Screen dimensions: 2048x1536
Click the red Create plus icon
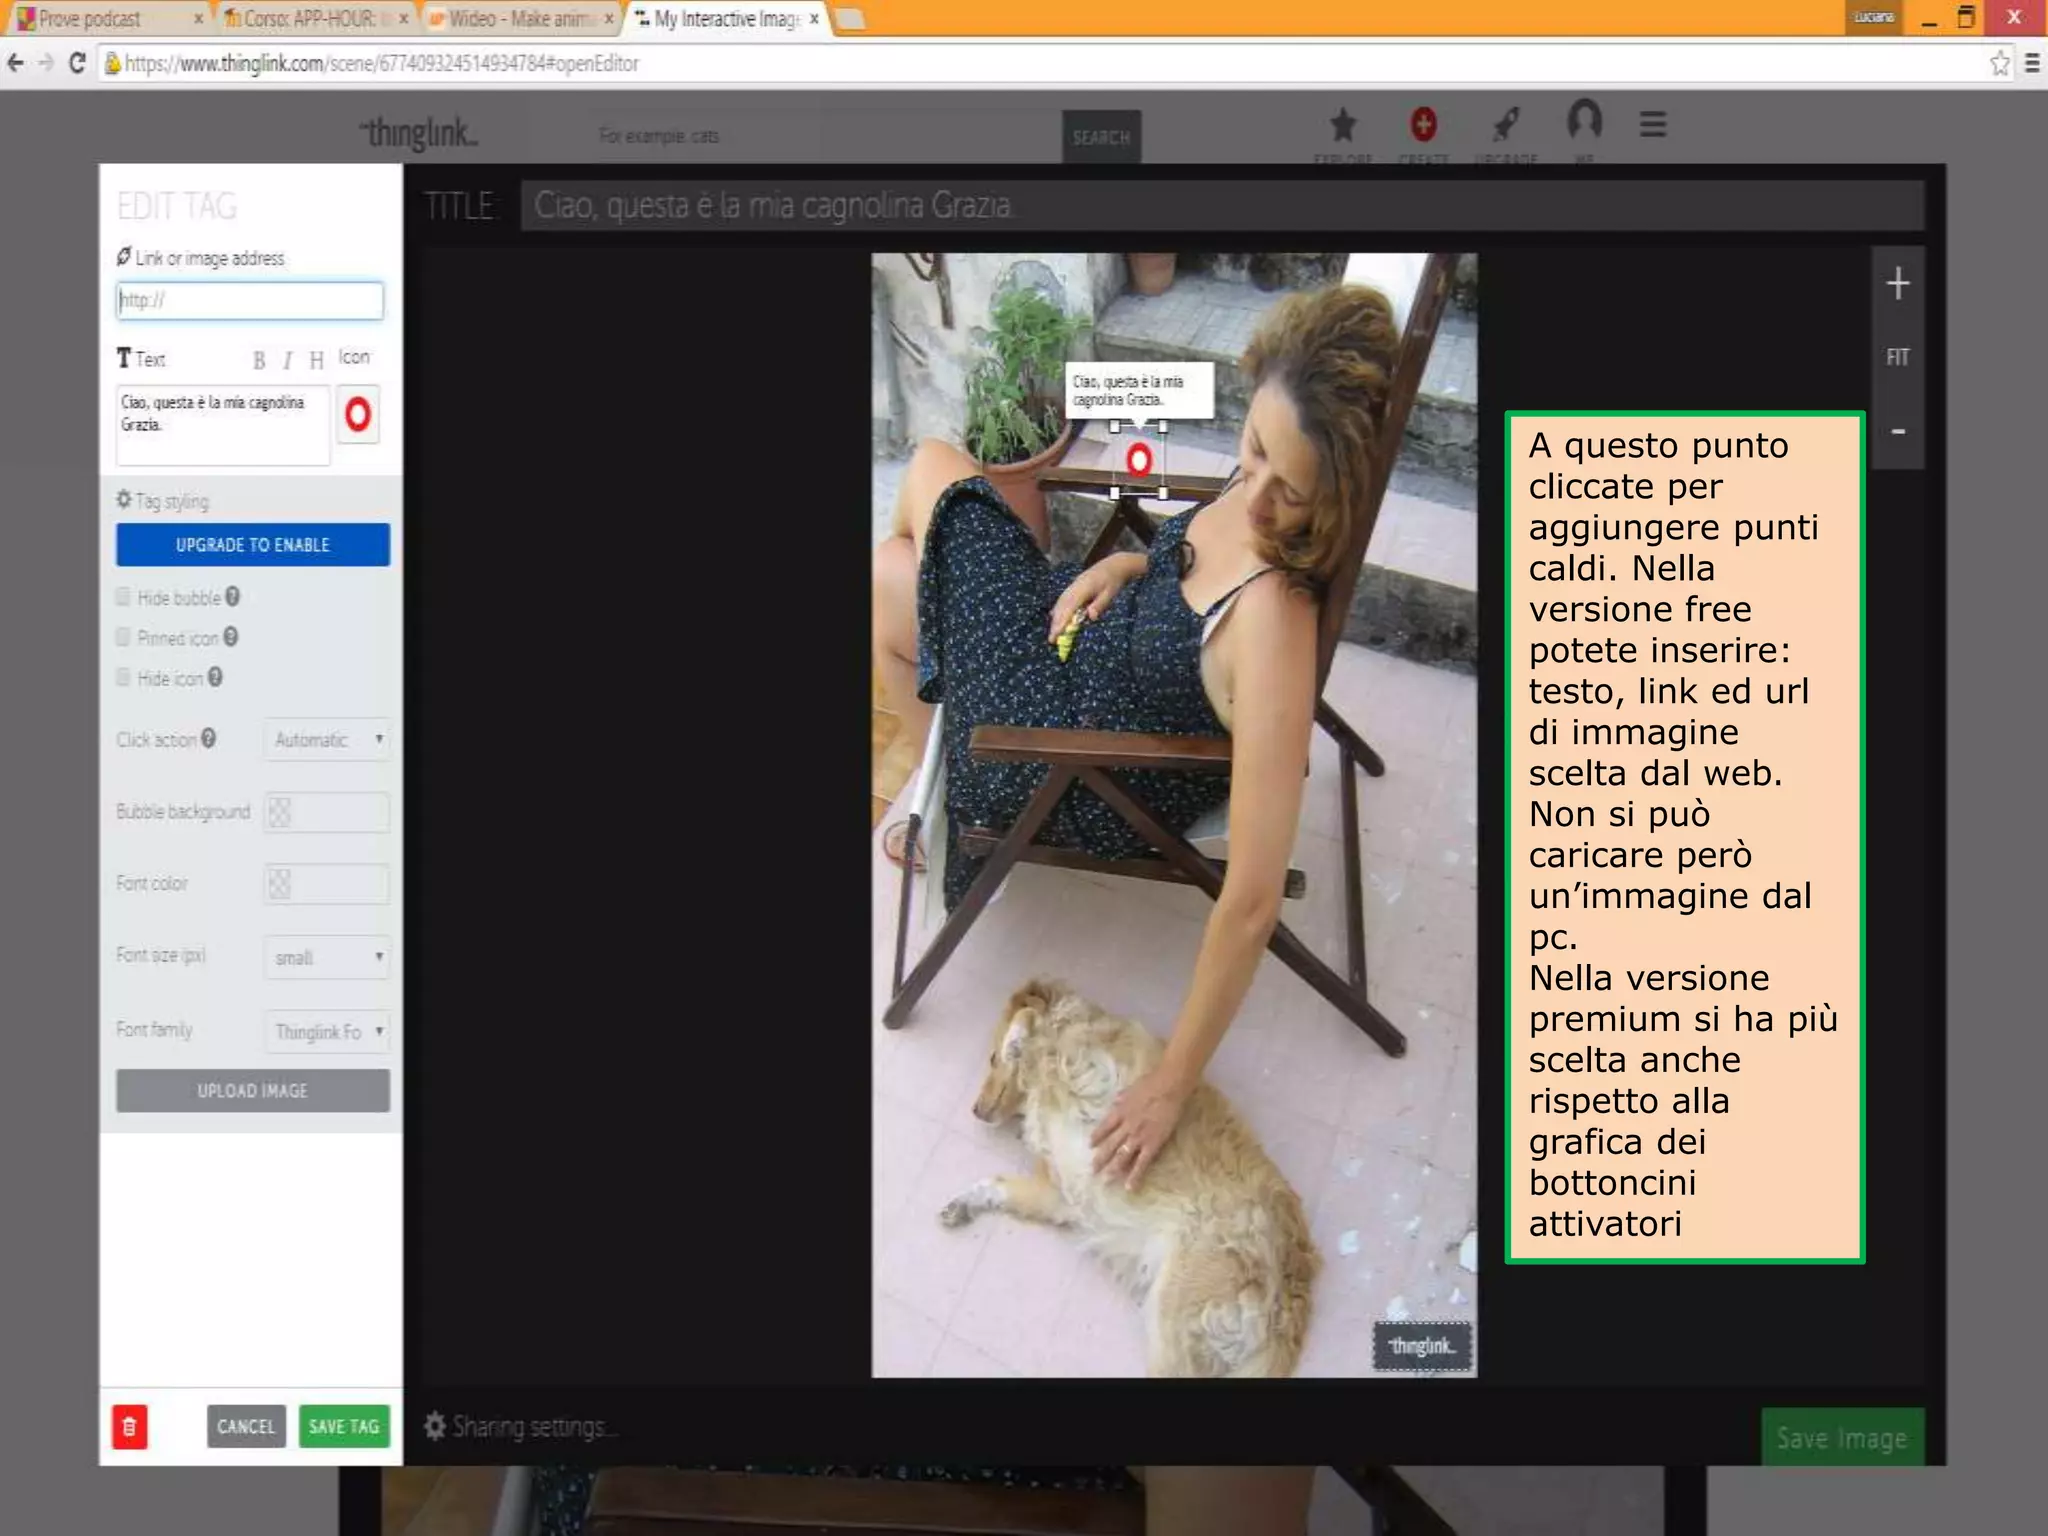(x=1423, y=125)
